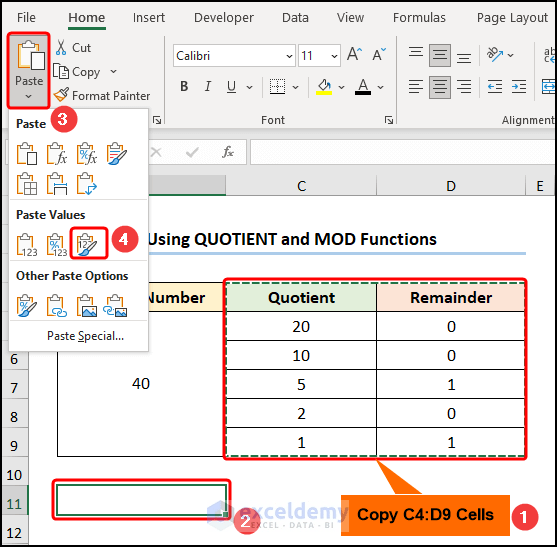Select the empty highlighted cell in row 11
This screenshot has height=547, width=557.
[141, 500]
